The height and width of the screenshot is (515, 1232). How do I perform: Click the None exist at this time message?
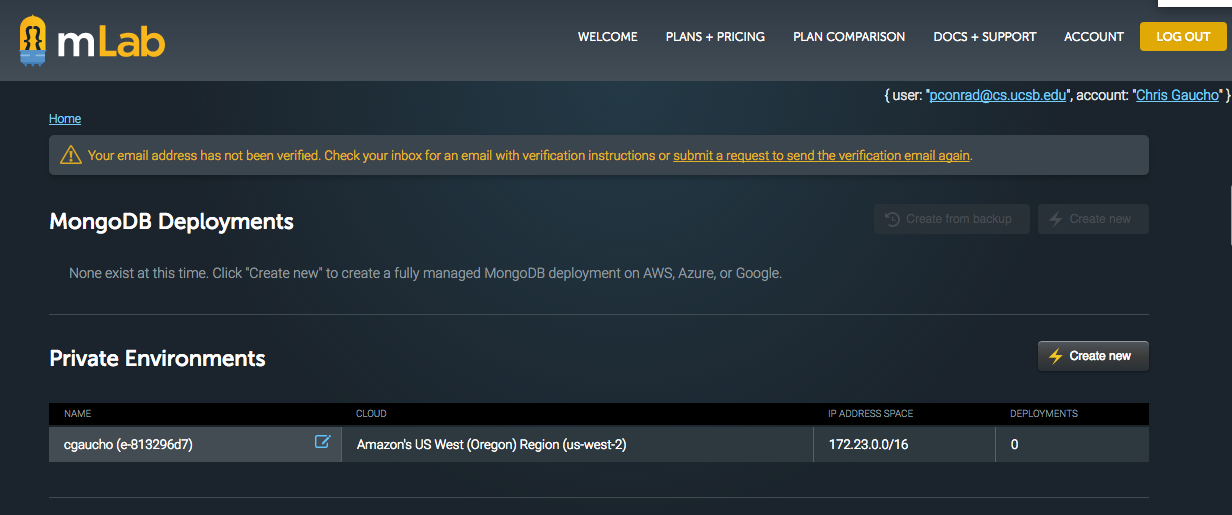(425, 273)
